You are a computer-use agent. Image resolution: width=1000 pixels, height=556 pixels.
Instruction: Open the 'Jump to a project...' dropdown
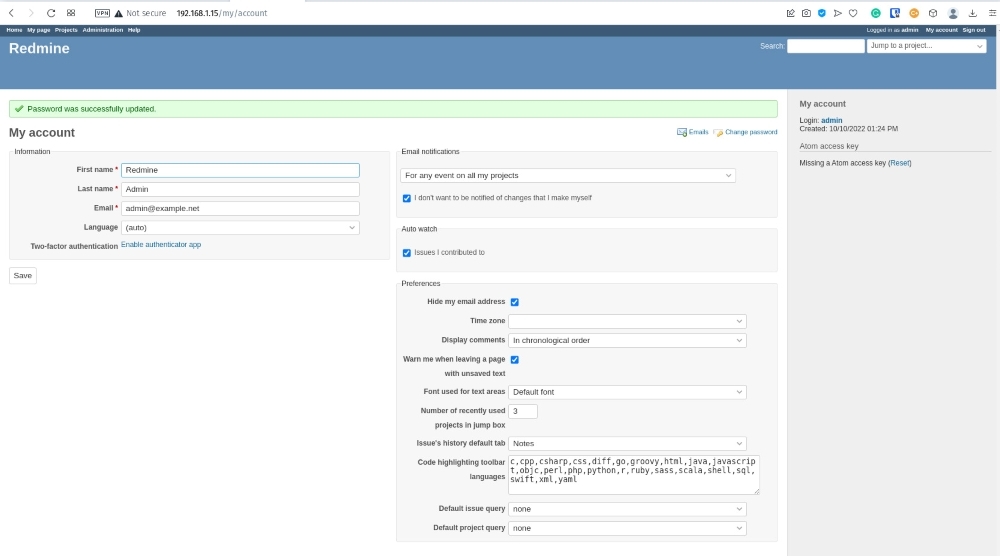[x=926, y=46]
